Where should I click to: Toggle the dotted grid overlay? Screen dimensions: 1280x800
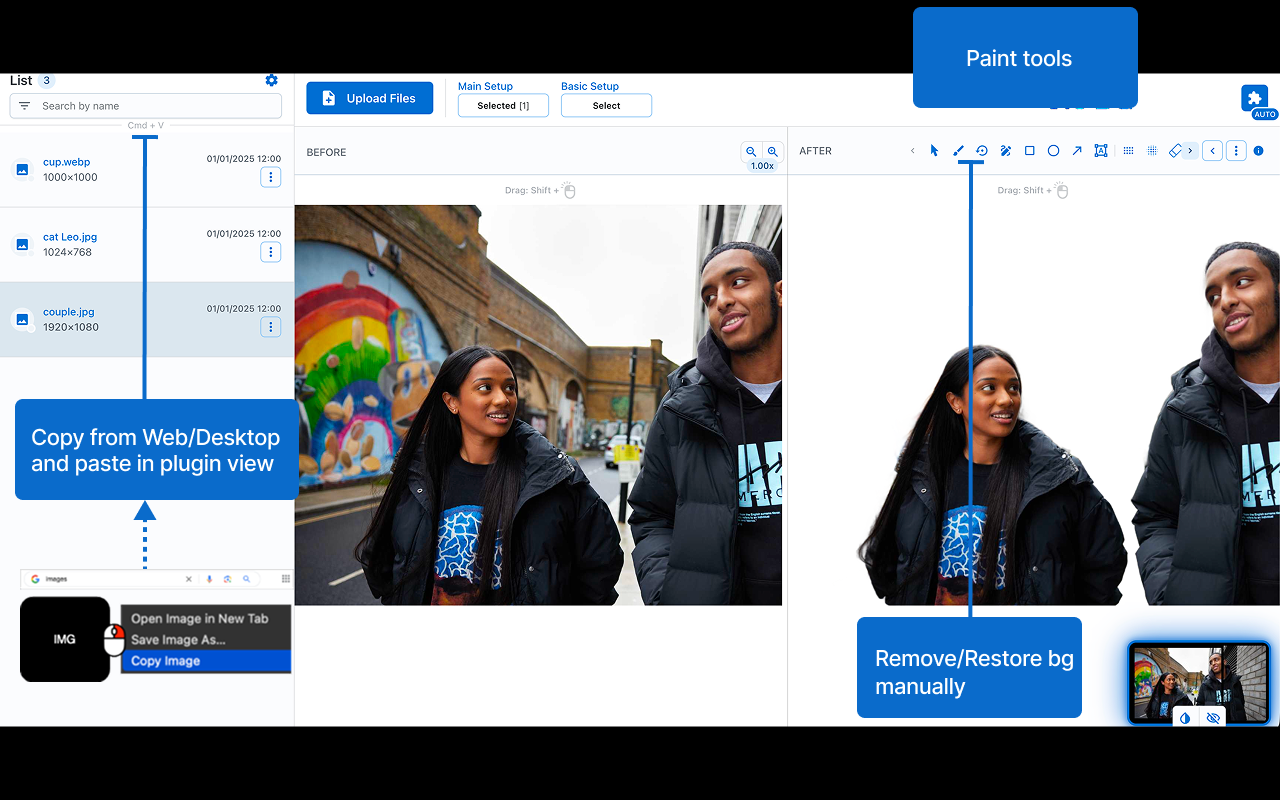tap(1128, 151)
